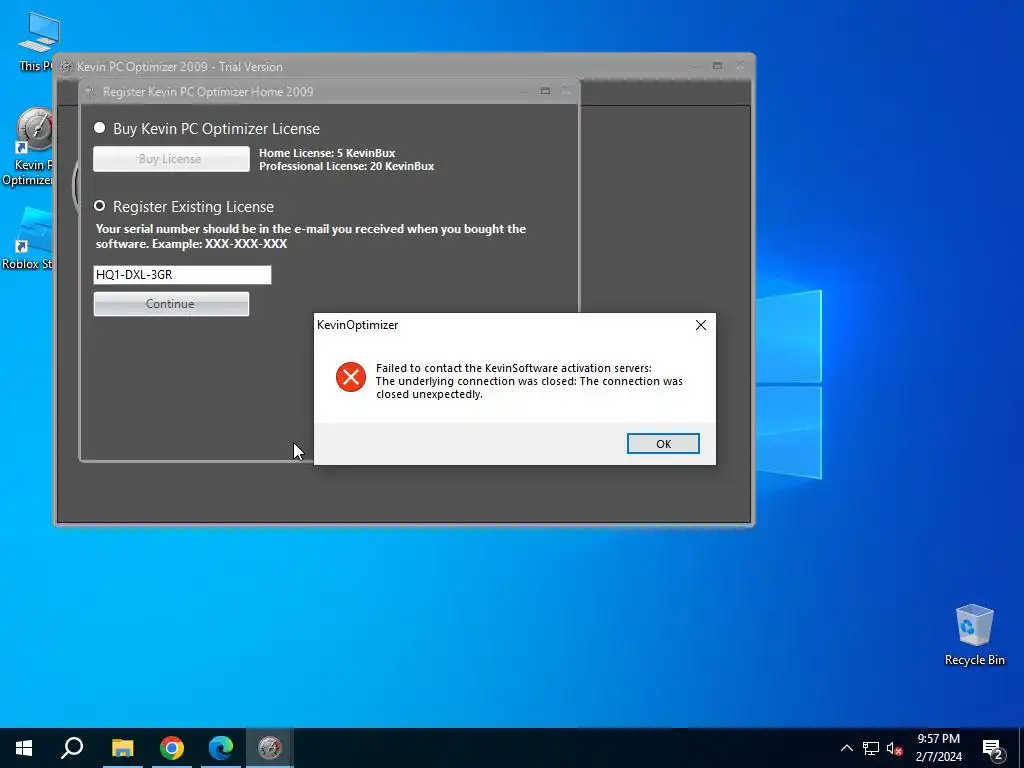Image resolution: width=1024 pixels, height=768 pixels.
Task: Open the notification center icon
Action: 993,749
